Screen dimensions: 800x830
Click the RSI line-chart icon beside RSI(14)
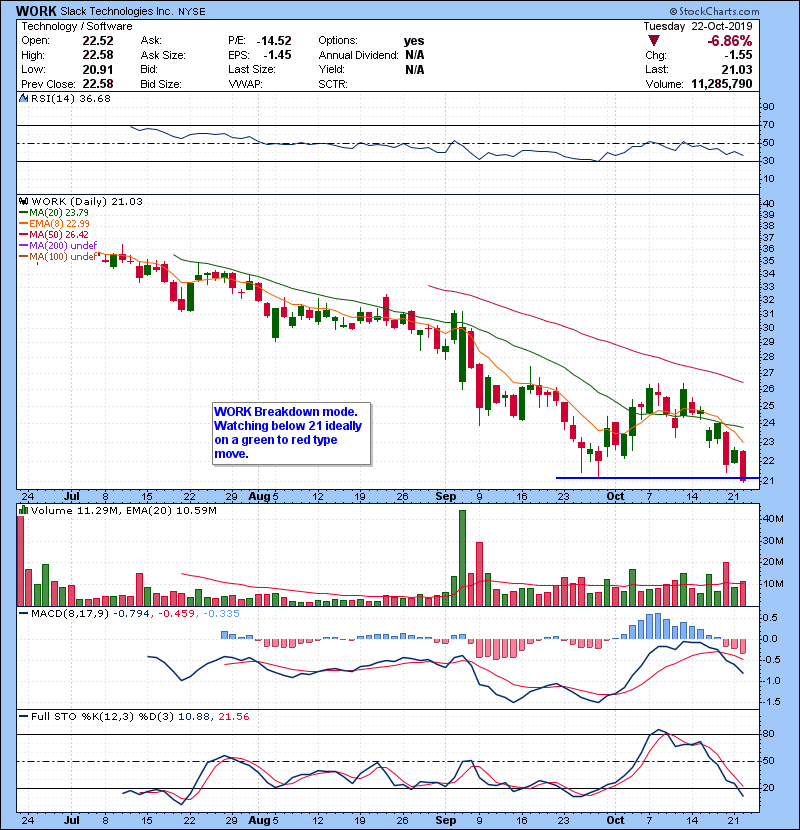click(23, 98)
